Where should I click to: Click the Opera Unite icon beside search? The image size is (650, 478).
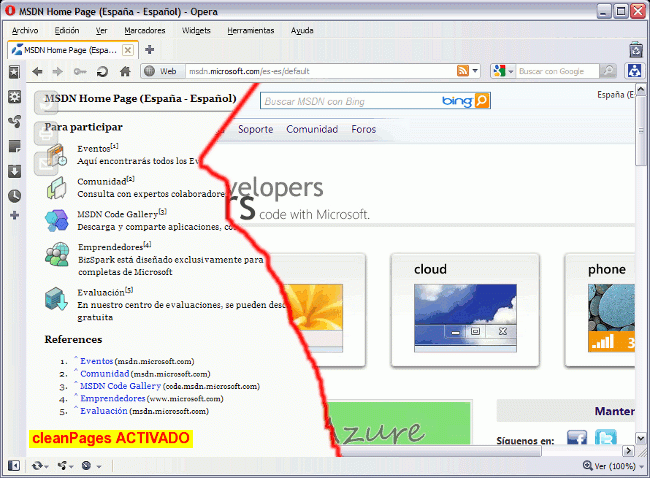pyautogui.click(x=634, y=71)
